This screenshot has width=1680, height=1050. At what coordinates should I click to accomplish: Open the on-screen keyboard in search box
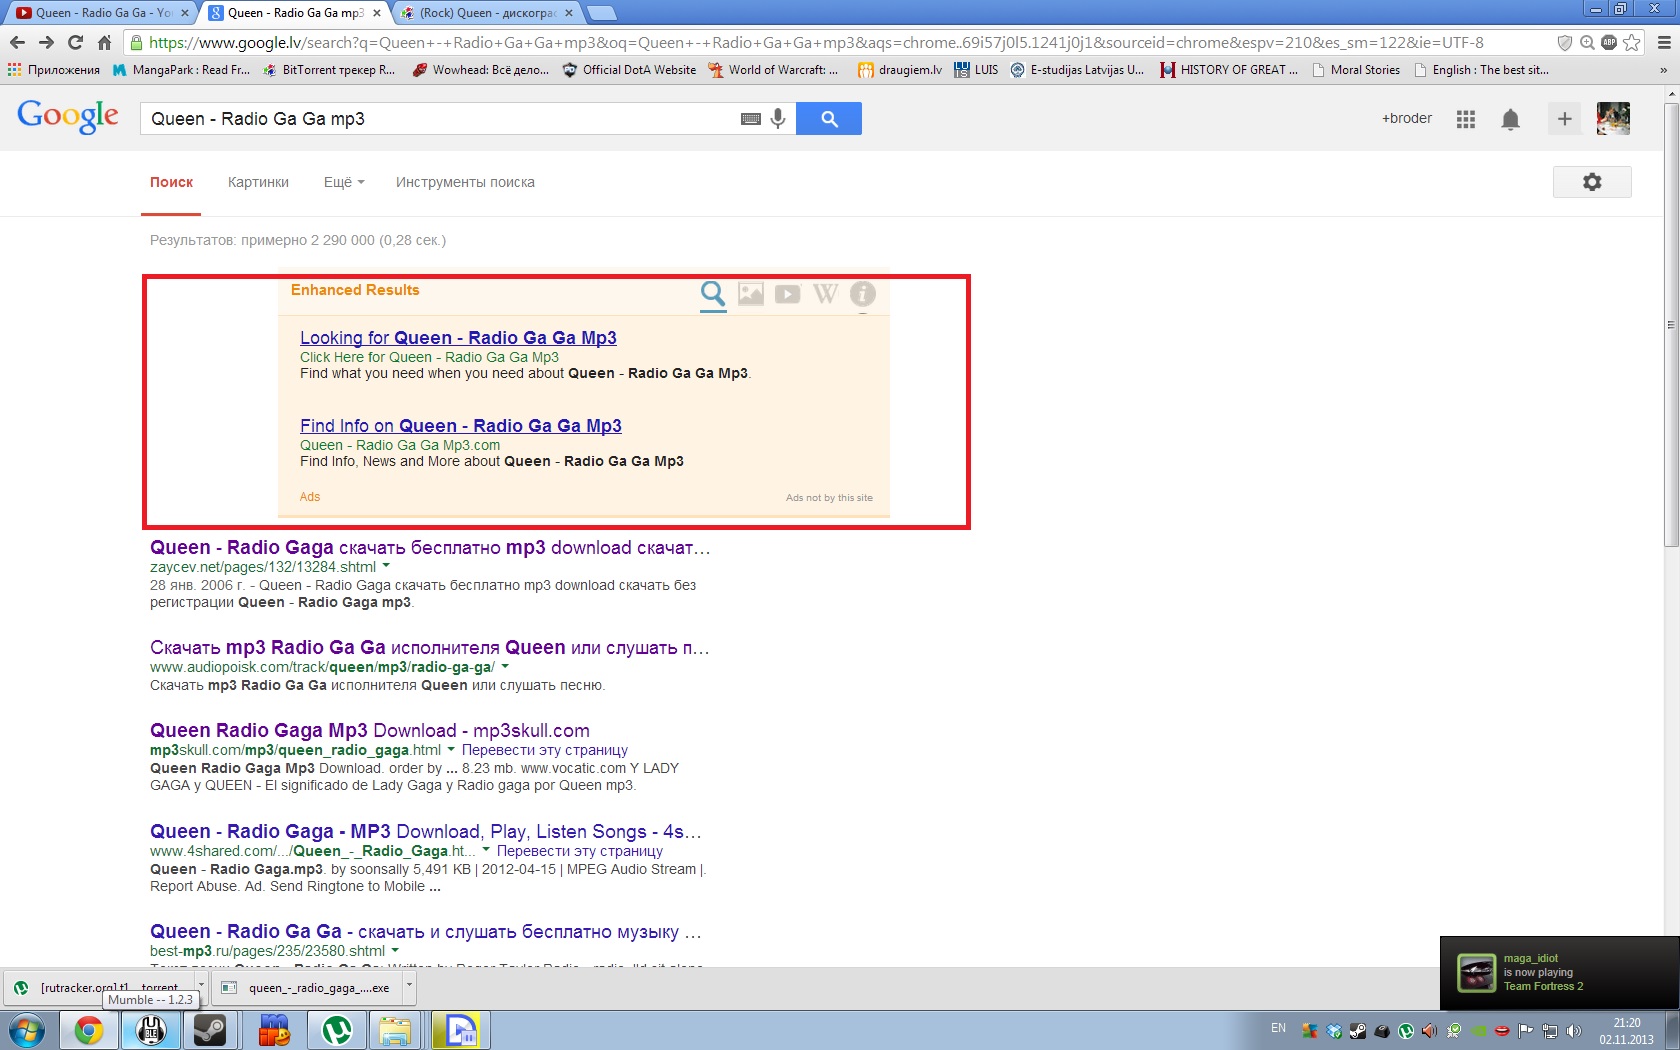[x=751, y=118]
